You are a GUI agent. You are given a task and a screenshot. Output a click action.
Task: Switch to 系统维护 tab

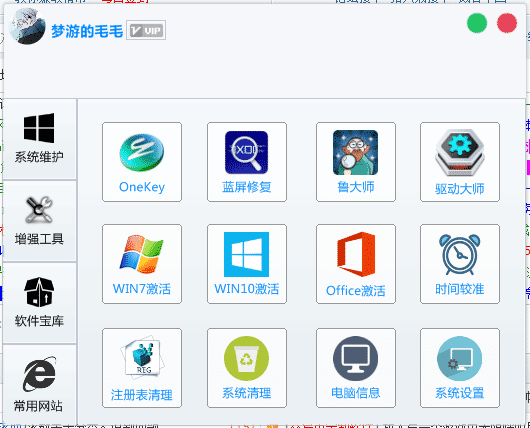click(40, 139)
